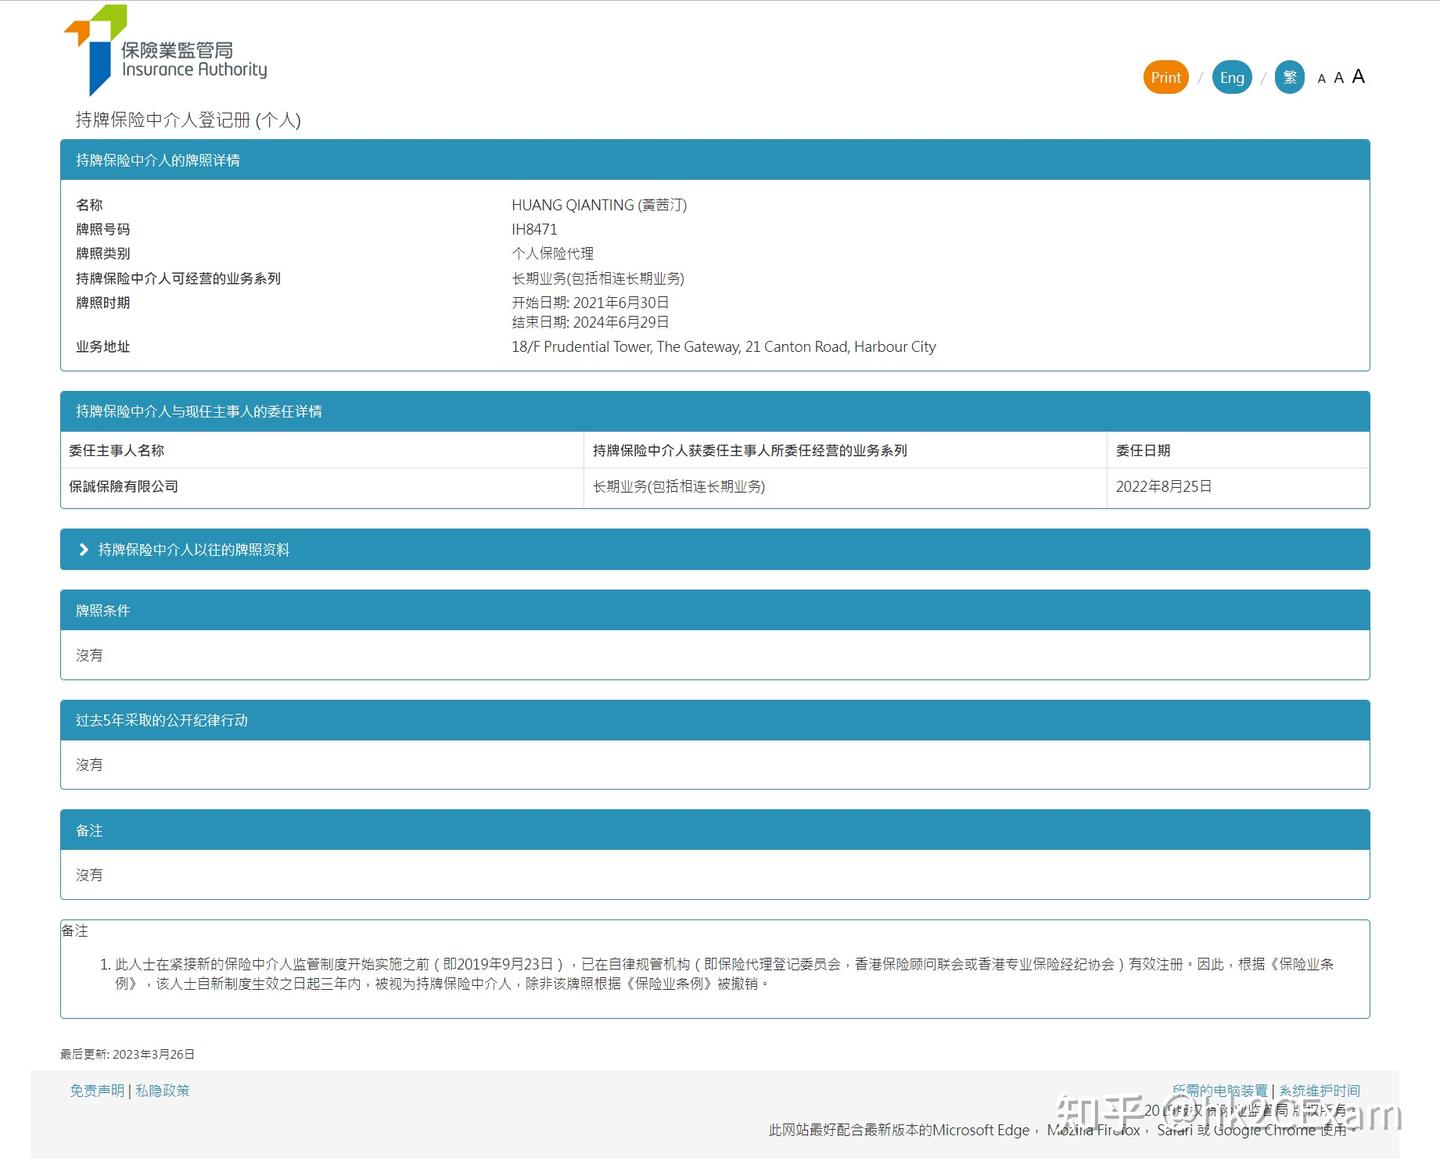
Task: Click the name HUANG QIANTING
Action: click(x=599, y=205)
